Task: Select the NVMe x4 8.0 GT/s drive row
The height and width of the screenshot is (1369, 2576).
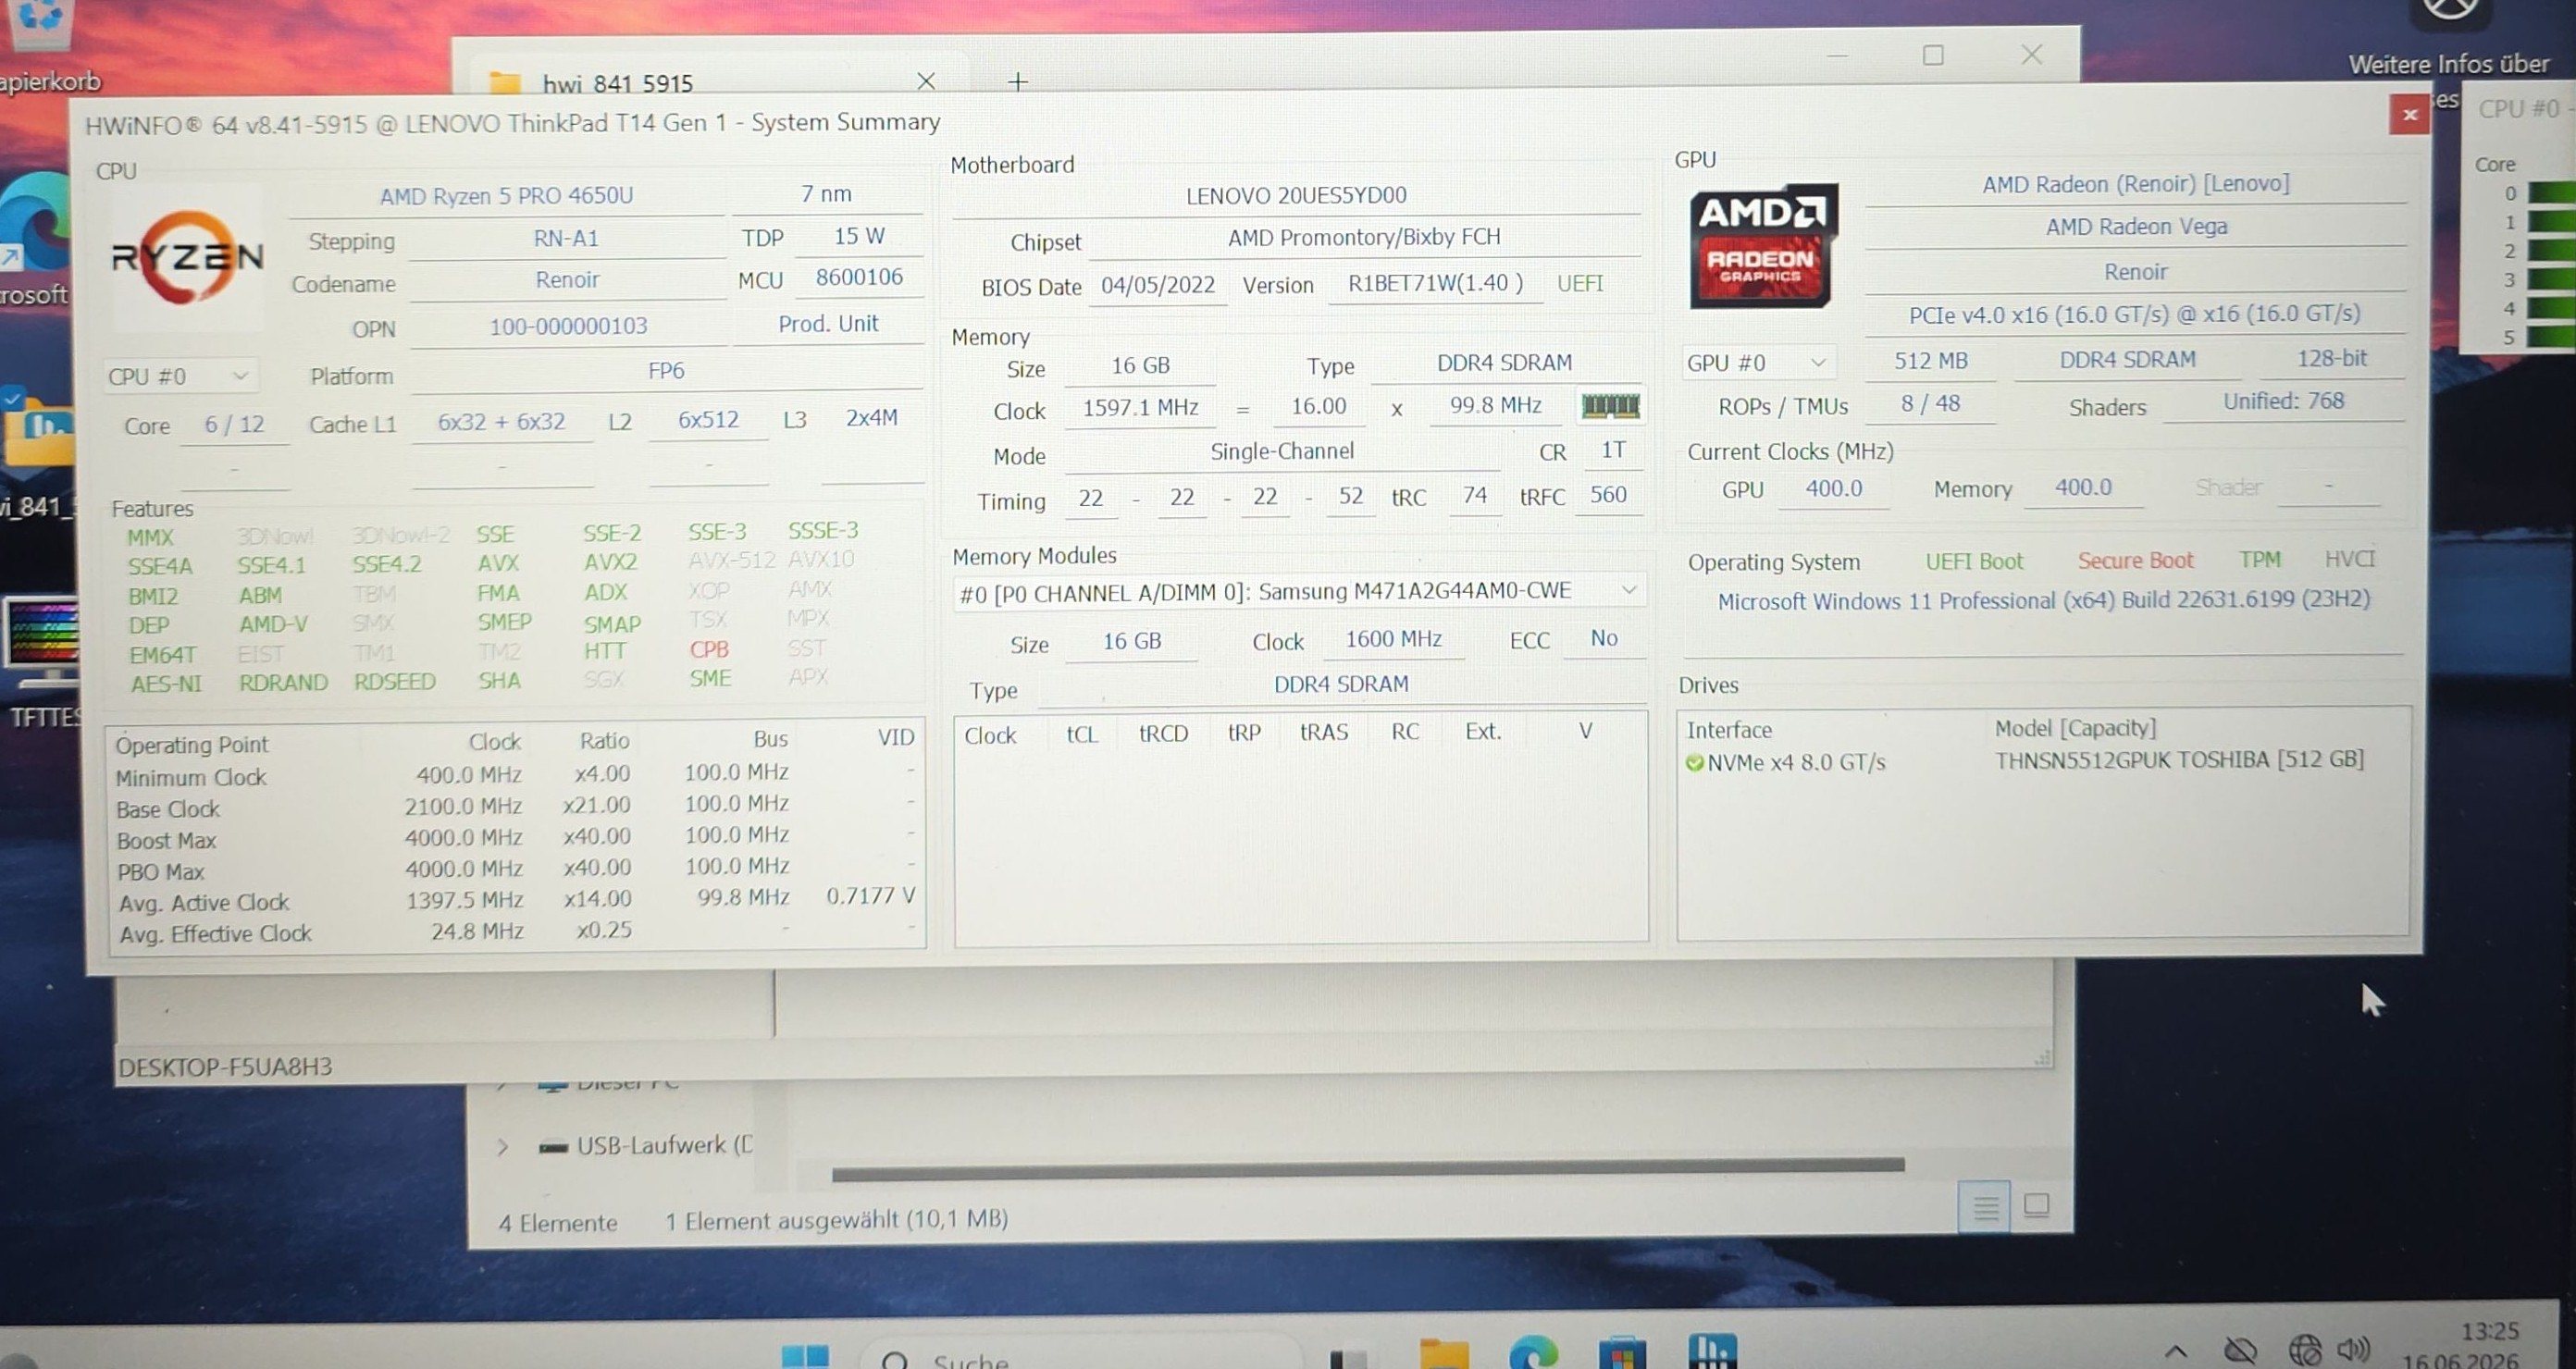Action: point(2026,761)
